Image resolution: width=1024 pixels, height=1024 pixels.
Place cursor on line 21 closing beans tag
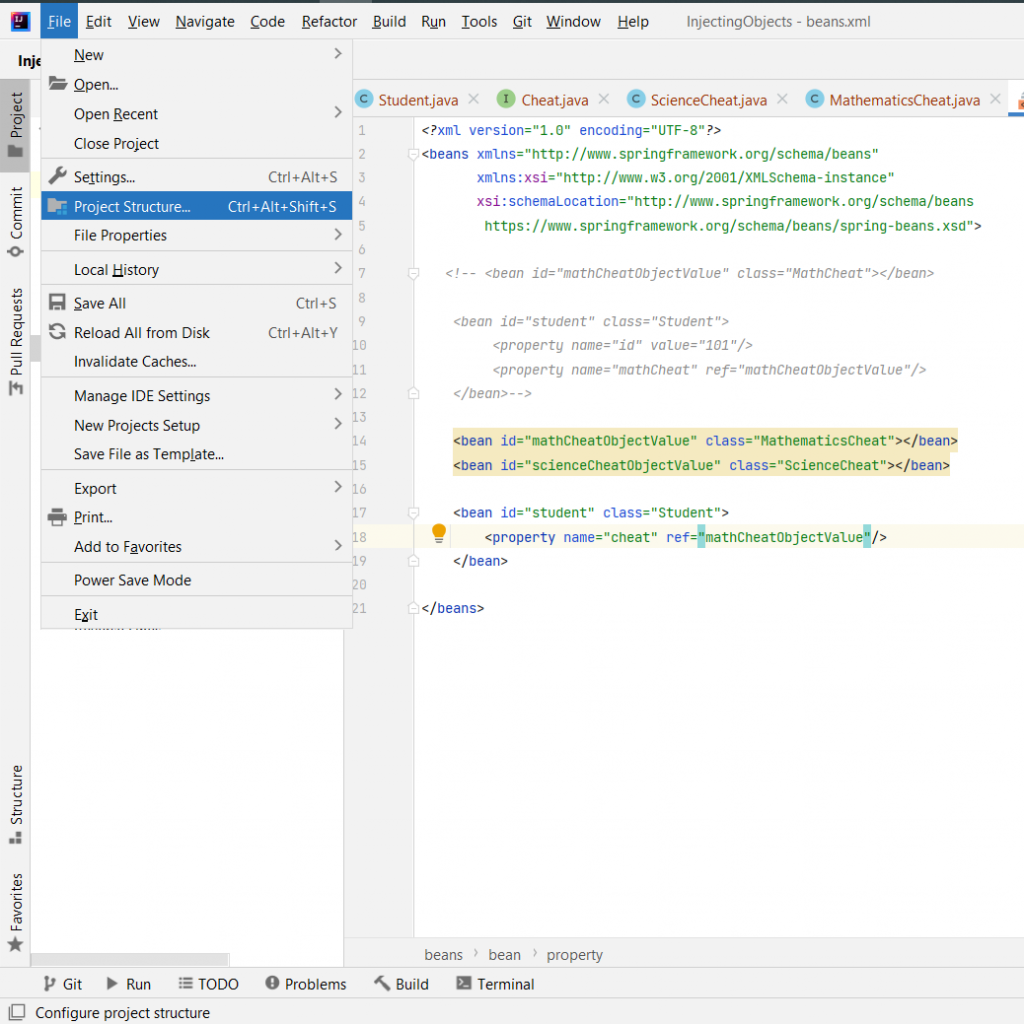tap(453, 608)
